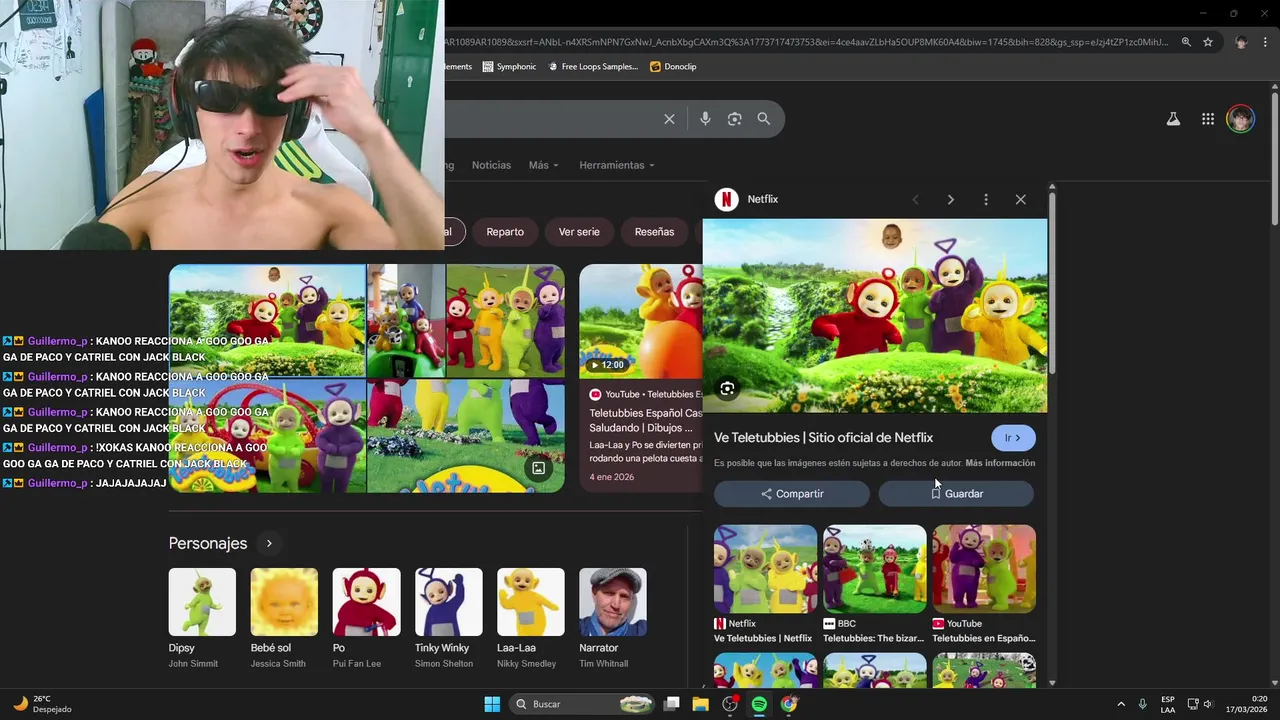Screen dimensions: 1280x720
Task: Open OBS Studio taskbar icon
Action: (x=730, y=704)
